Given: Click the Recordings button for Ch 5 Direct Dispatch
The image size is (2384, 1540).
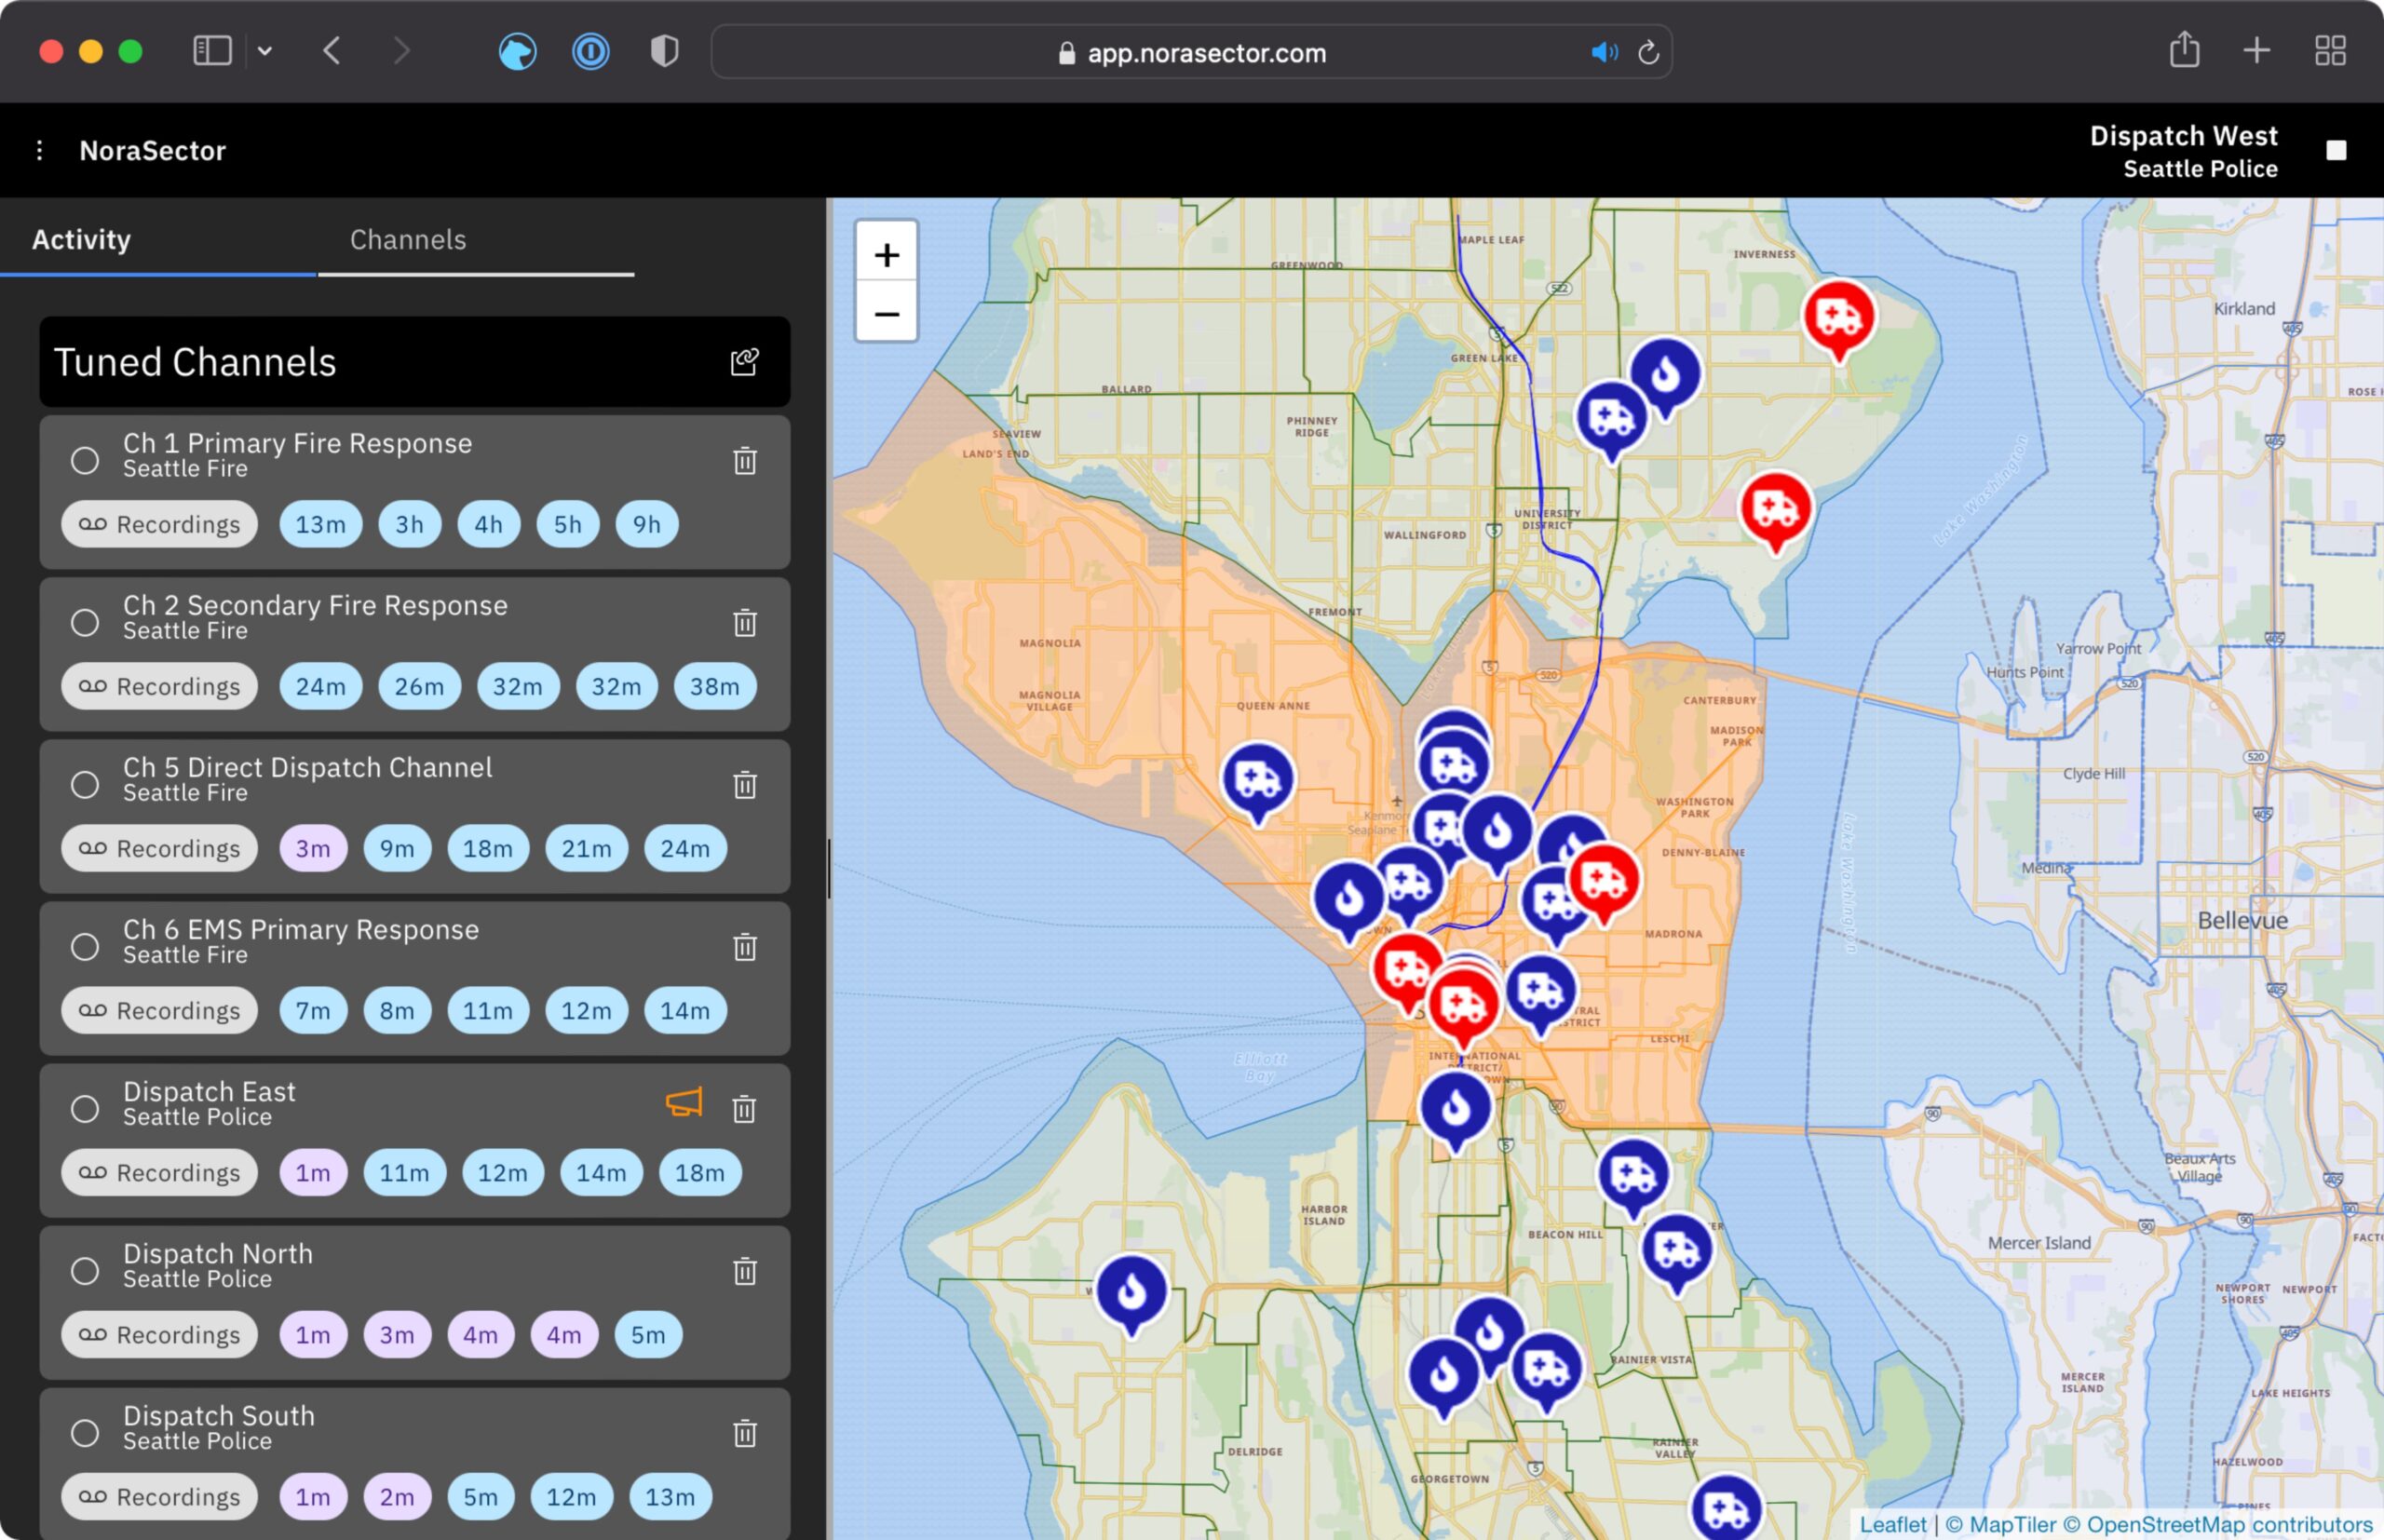Looking at the screenshot, I should coord(158,848).
